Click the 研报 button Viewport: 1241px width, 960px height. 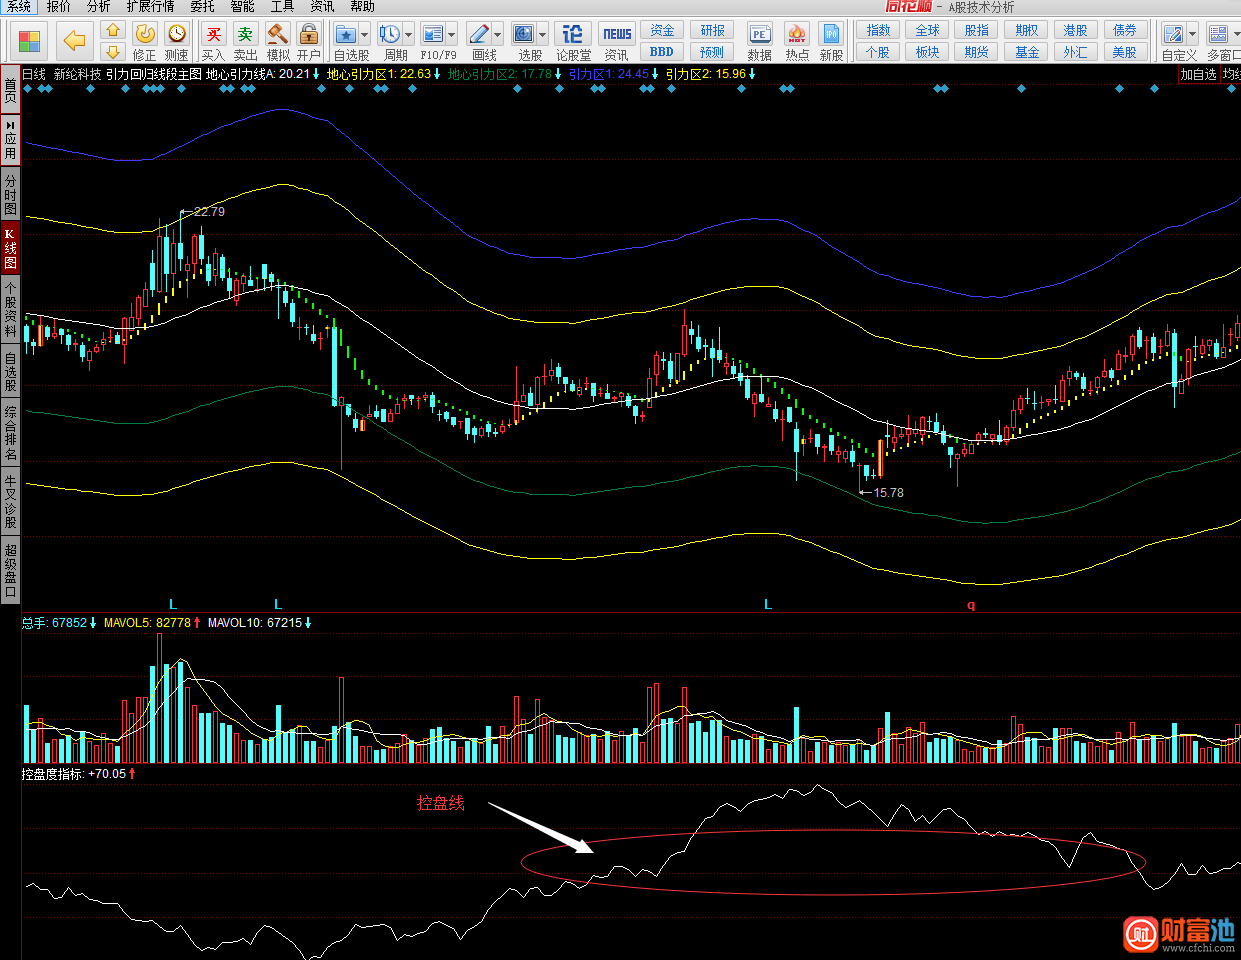point(712,30)
